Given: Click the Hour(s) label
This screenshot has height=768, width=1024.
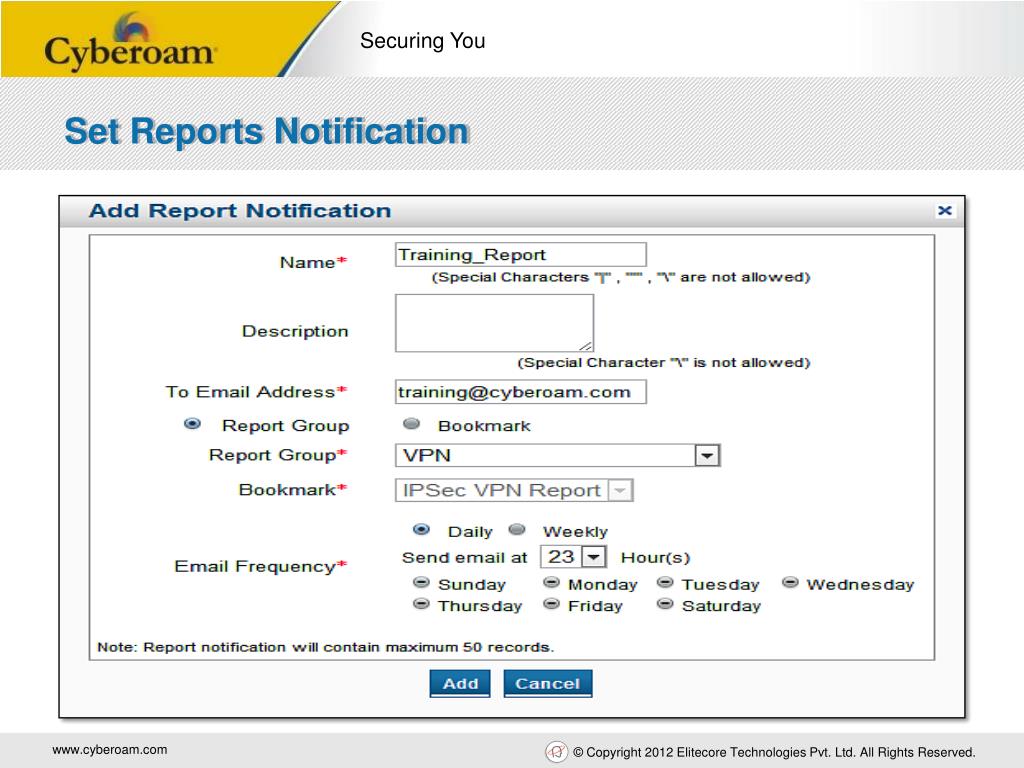Looking at the screenshot, I should (x=655, y=558).
